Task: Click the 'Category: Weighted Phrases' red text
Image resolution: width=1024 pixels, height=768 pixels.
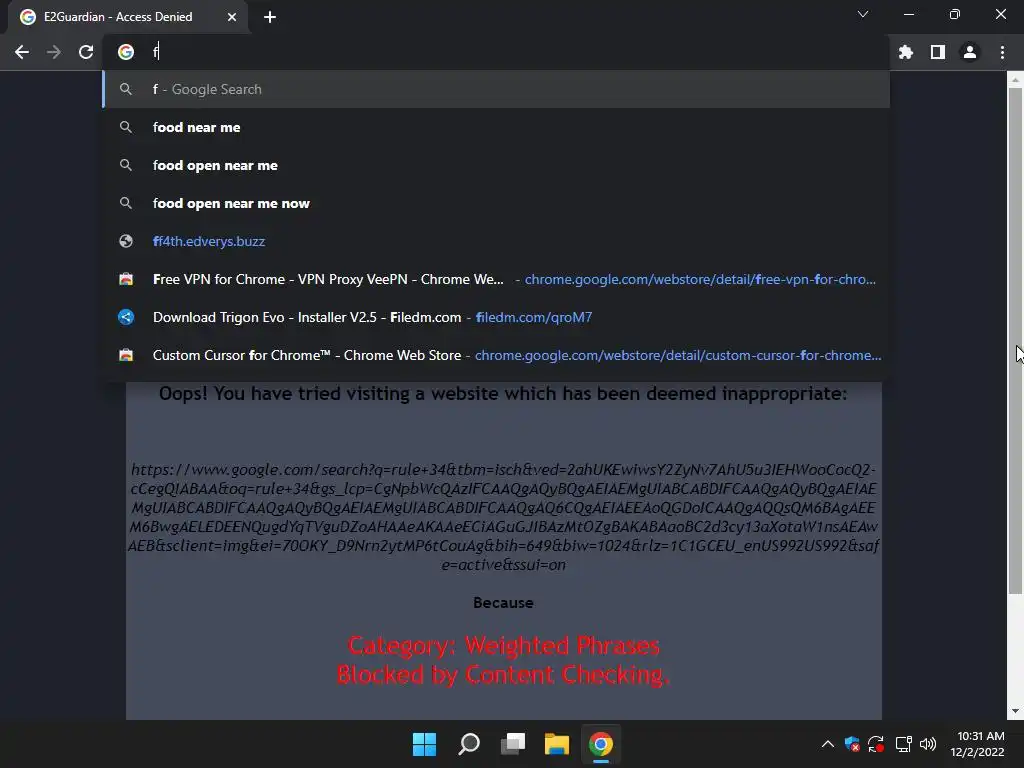Action: point(504,645)
